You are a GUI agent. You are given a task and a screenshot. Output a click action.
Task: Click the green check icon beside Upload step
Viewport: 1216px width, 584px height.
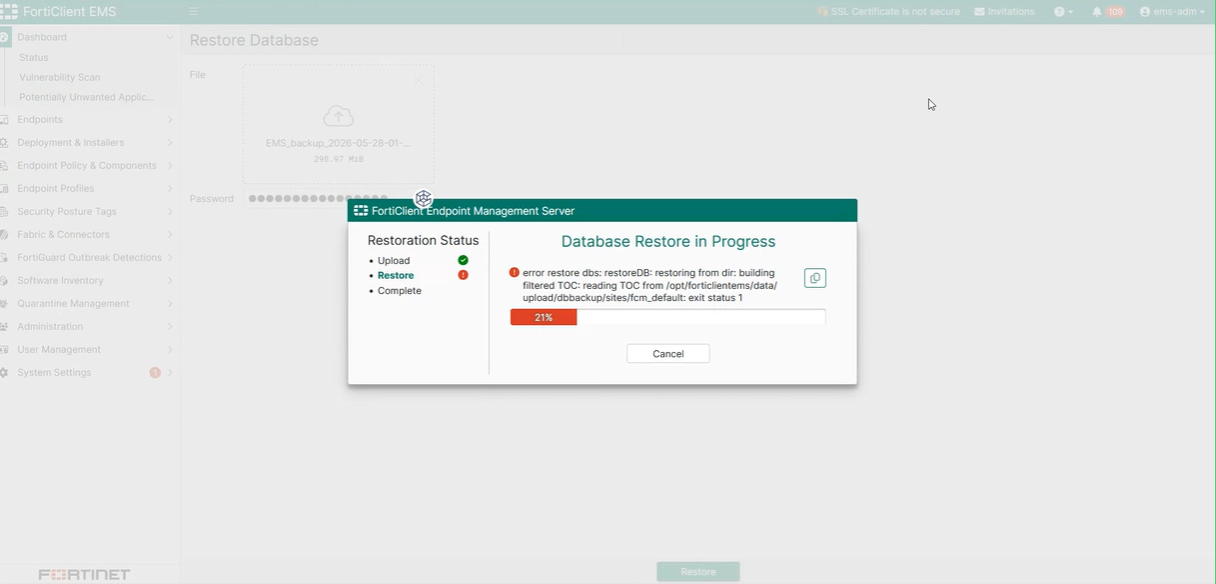[463, 260]
